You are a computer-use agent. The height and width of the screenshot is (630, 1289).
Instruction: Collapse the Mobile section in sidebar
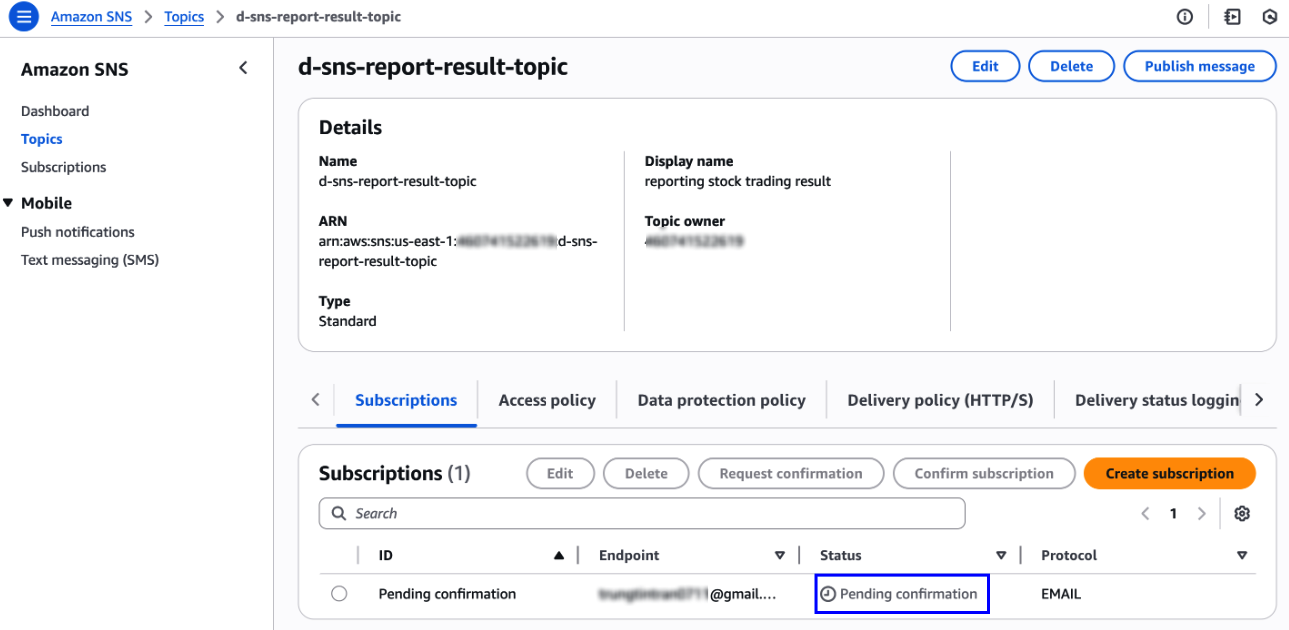click(9, 203)
